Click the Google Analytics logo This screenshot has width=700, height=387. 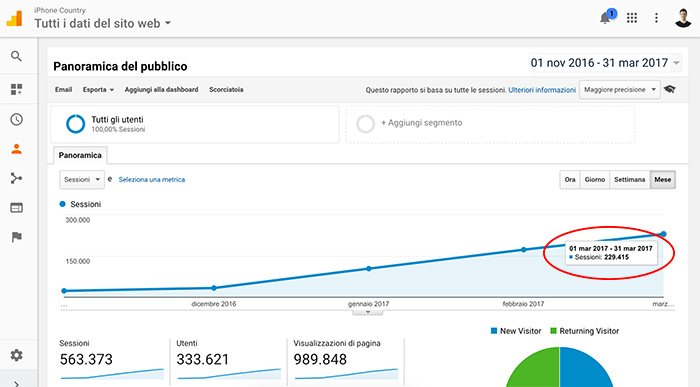(14, 18)
